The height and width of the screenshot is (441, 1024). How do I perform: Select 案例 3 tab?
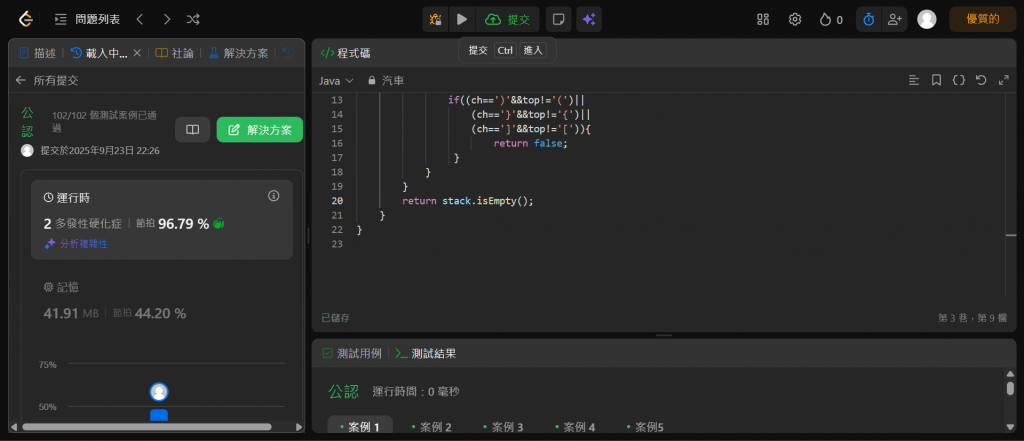click(503, 427)
